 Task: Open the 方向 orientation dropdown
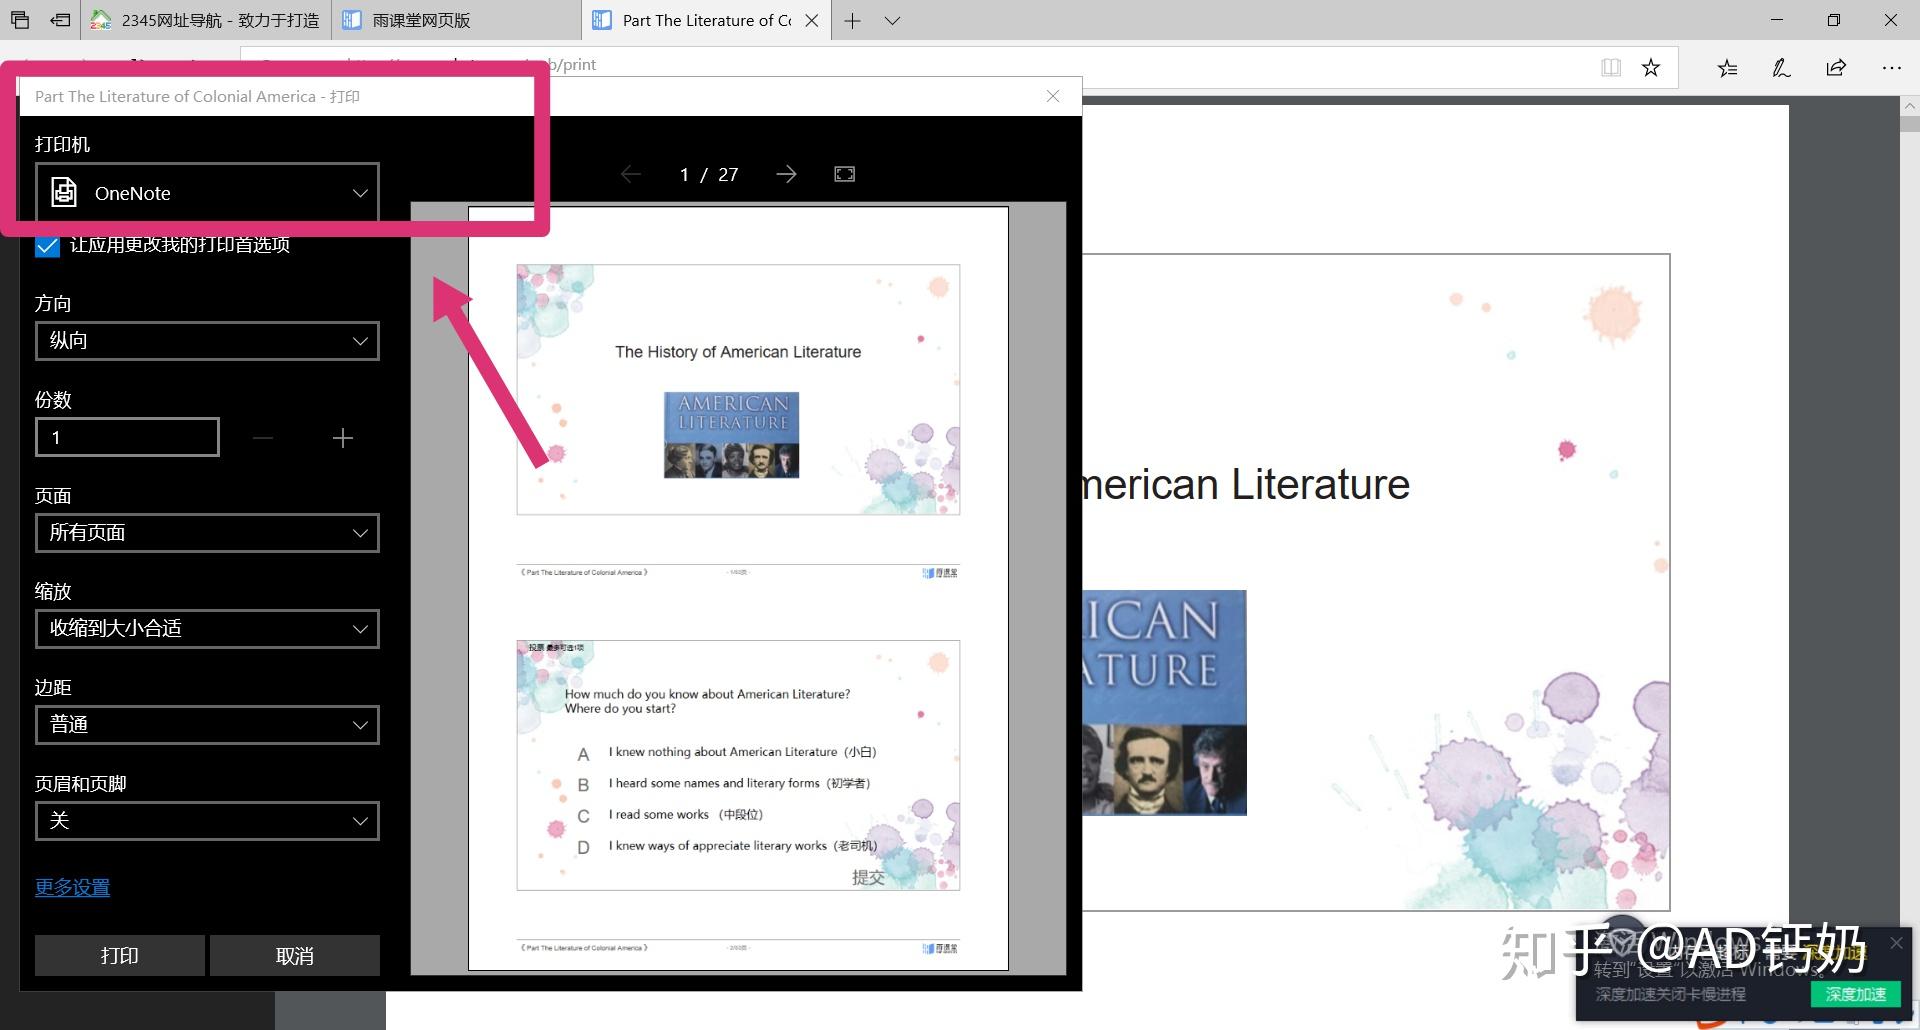point(207,341)
